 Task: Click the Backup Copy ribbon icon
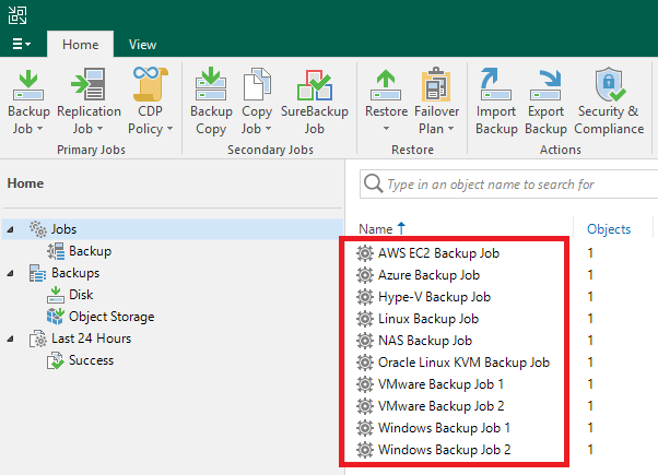pyautogui.click(x=211, y=84)
